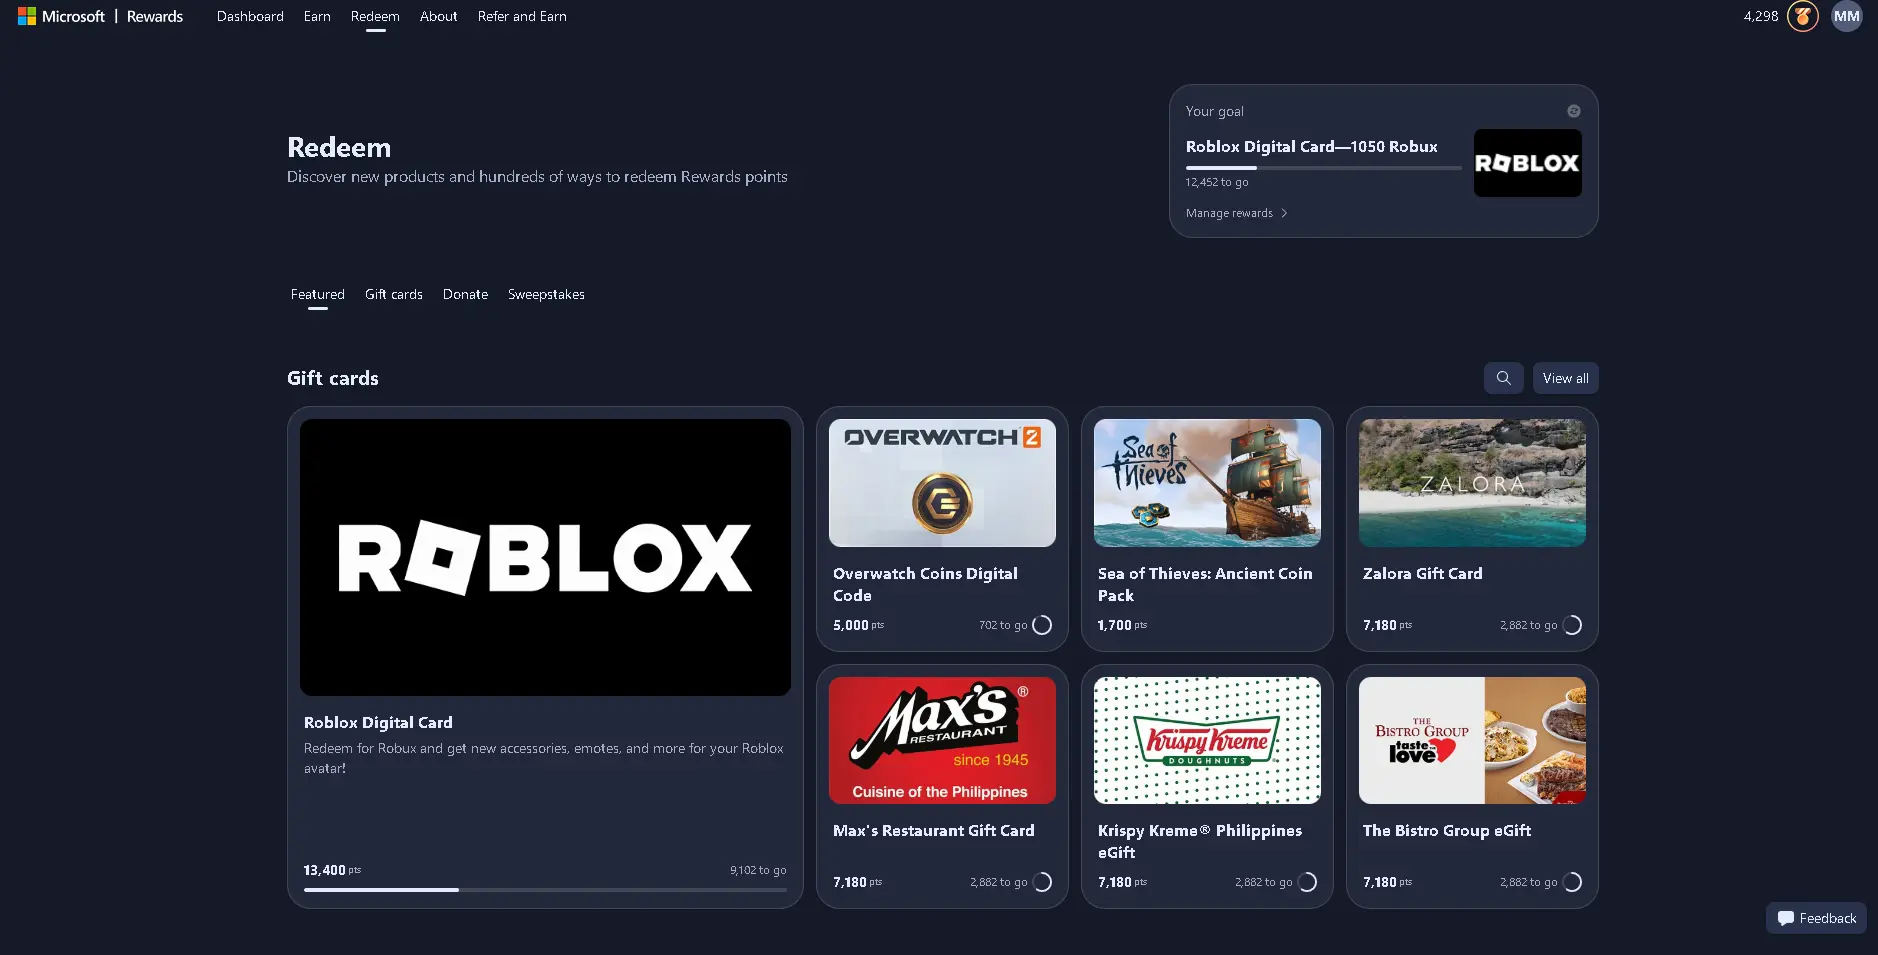This screenshot has height=955, width=1878.
Task: Click the "7,180 pts" price on The Bistro Group card
Action: click(x=1387, y=882)
